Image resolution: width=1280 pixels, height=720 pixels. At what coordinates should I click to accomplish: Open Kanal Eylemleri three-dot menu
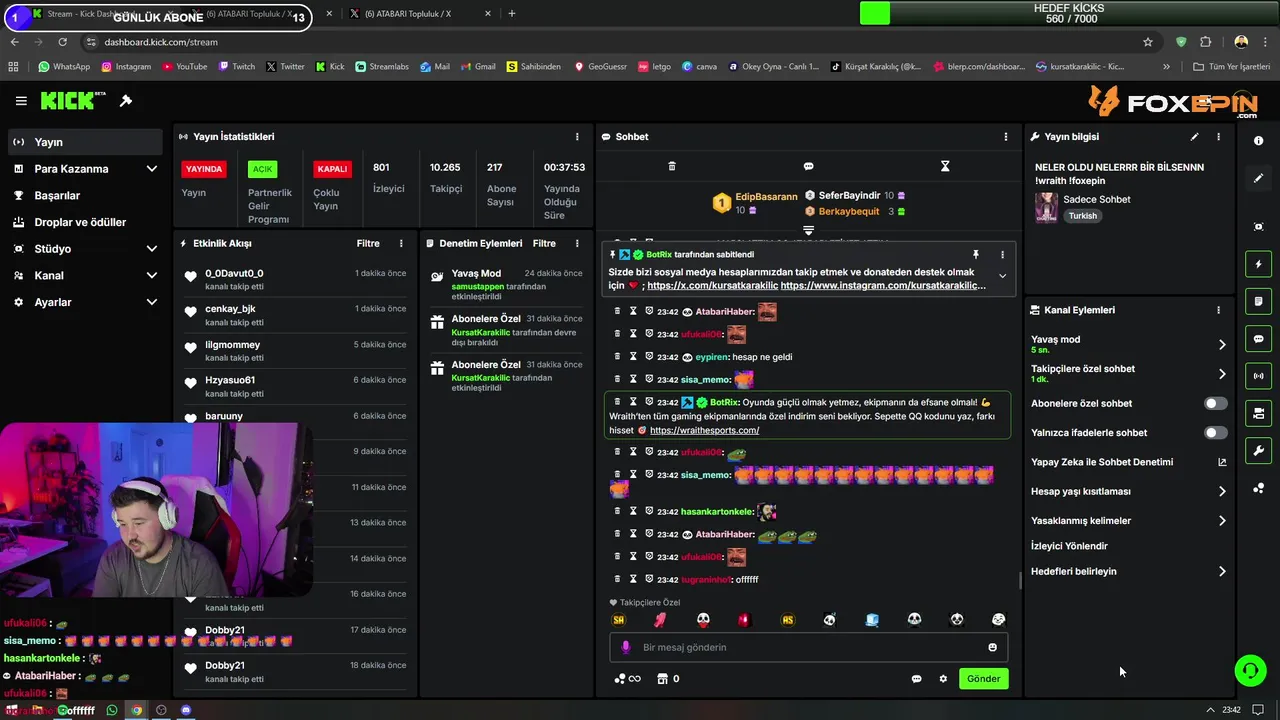pyautogui.click(x=1218, y=310)
